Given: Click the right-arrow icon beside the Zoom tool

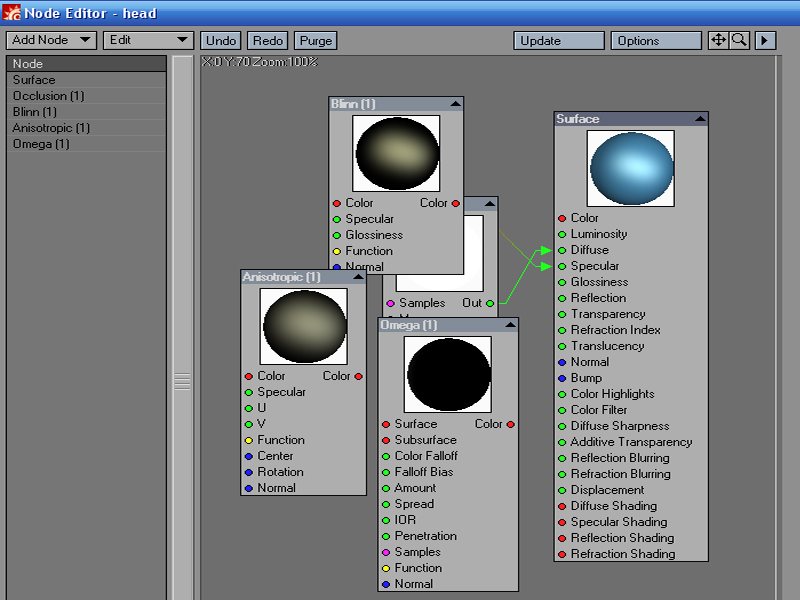Looking at the screenshot, I should pos(765,40).
